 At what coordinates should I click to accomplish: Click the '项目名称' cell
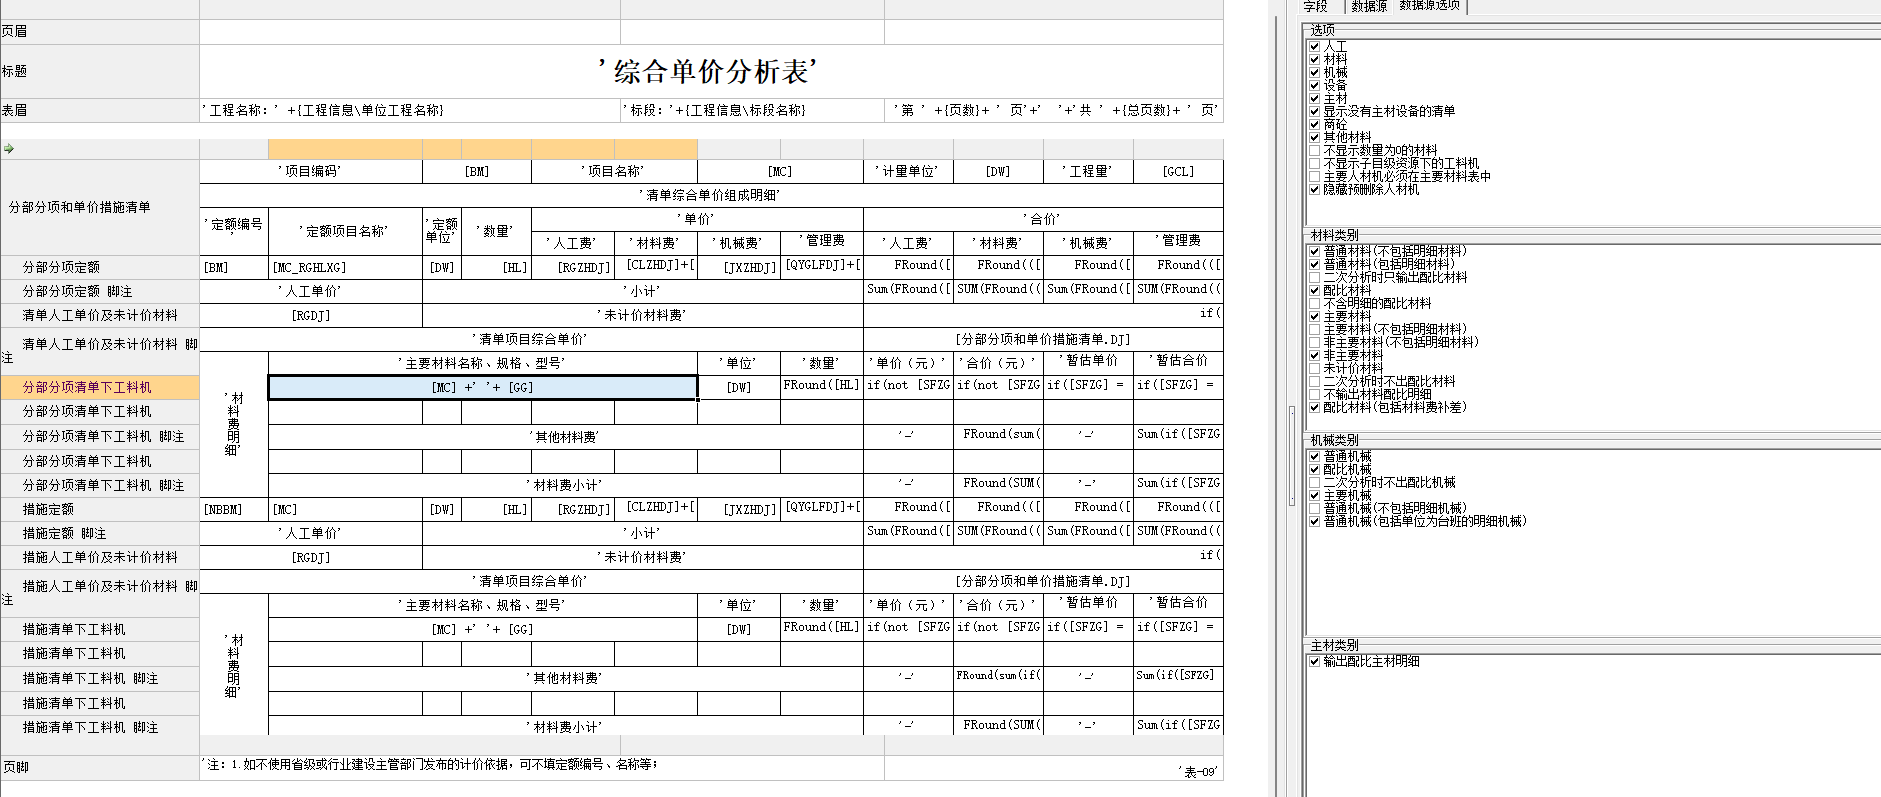pos(614,171)
